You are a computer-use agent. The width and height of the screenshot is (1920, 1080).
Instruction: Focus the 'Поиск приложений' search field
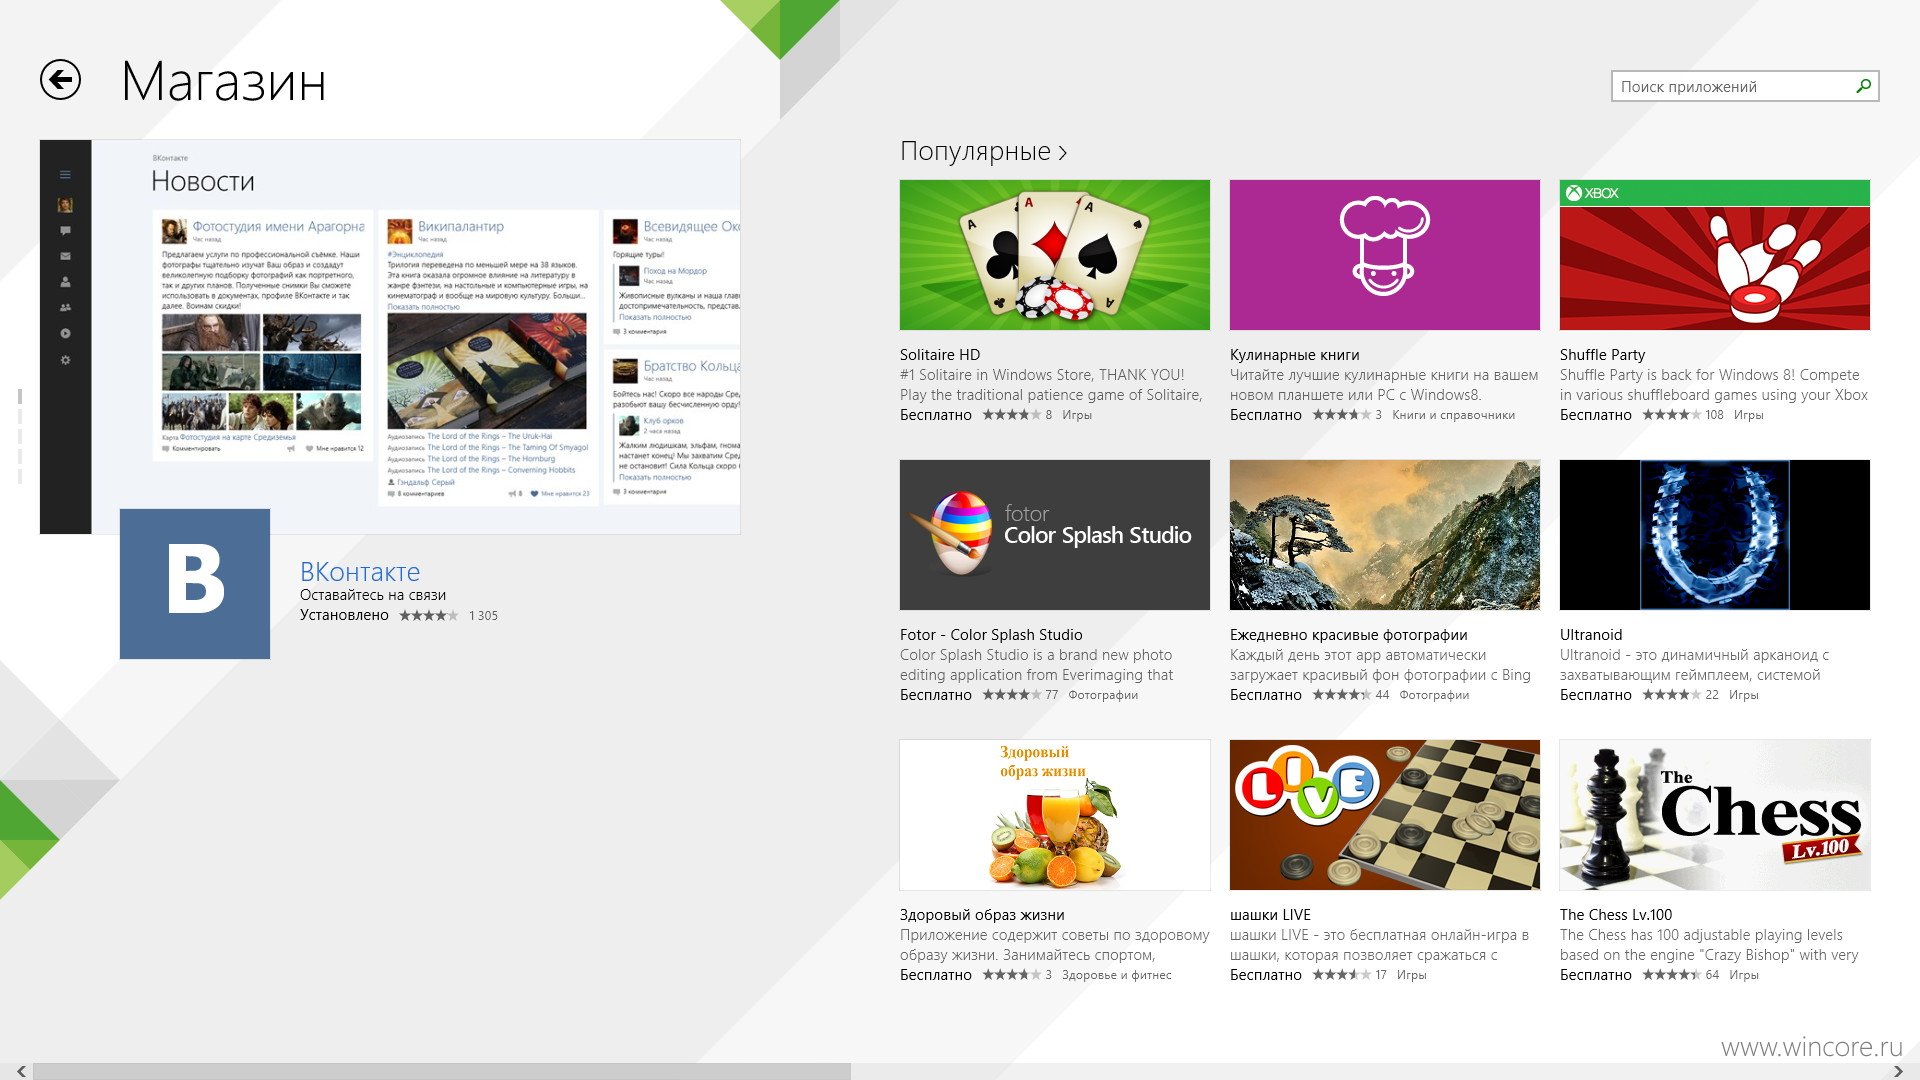[x=1745, y=86]
